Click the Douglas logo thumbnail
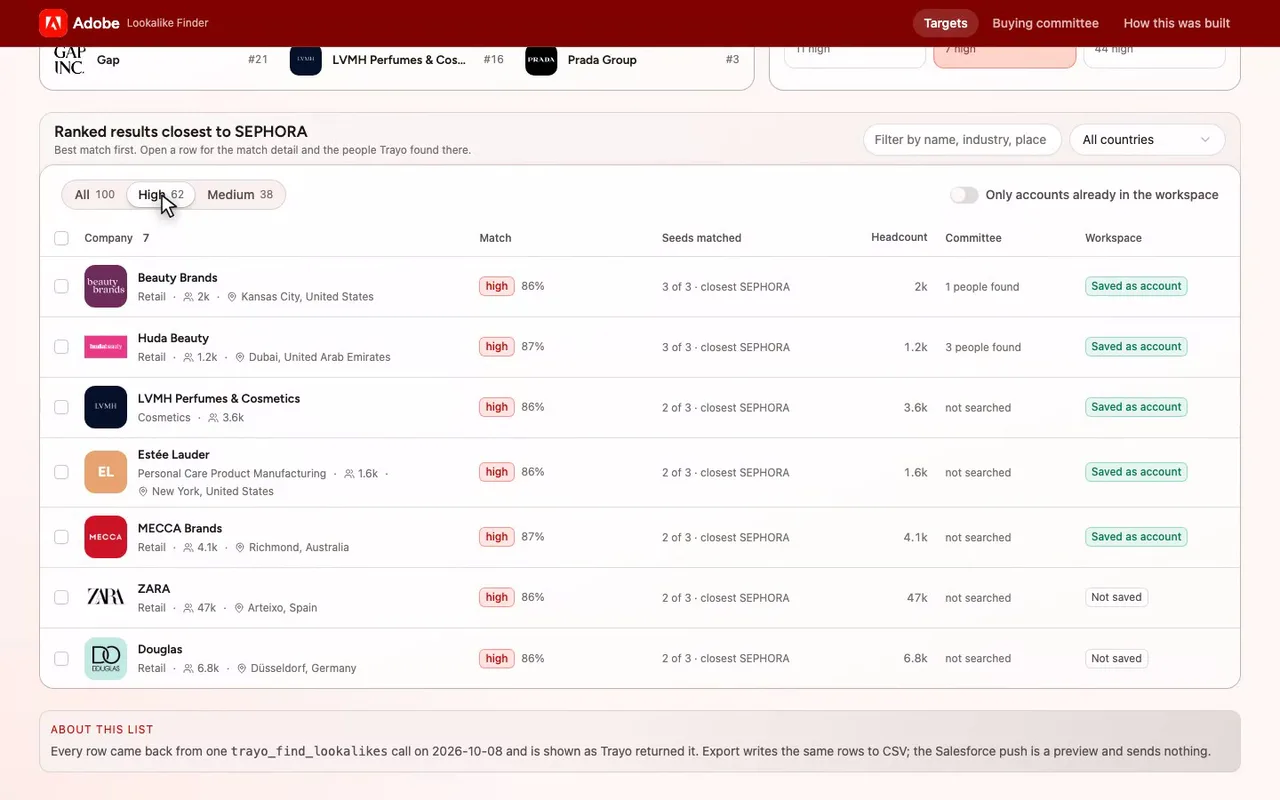Image resolution: width=1280 pixels, height=800 pixels. coord(105,658)
